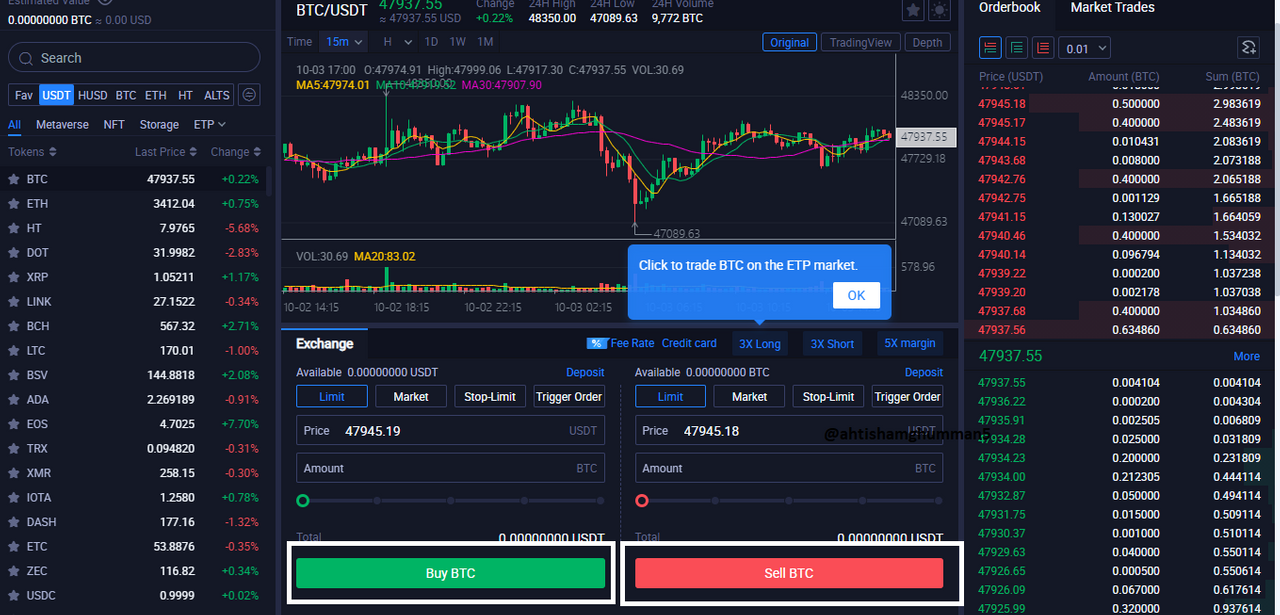
Task: Toggle the star next to USDC
Action: (x=14, y=596)
